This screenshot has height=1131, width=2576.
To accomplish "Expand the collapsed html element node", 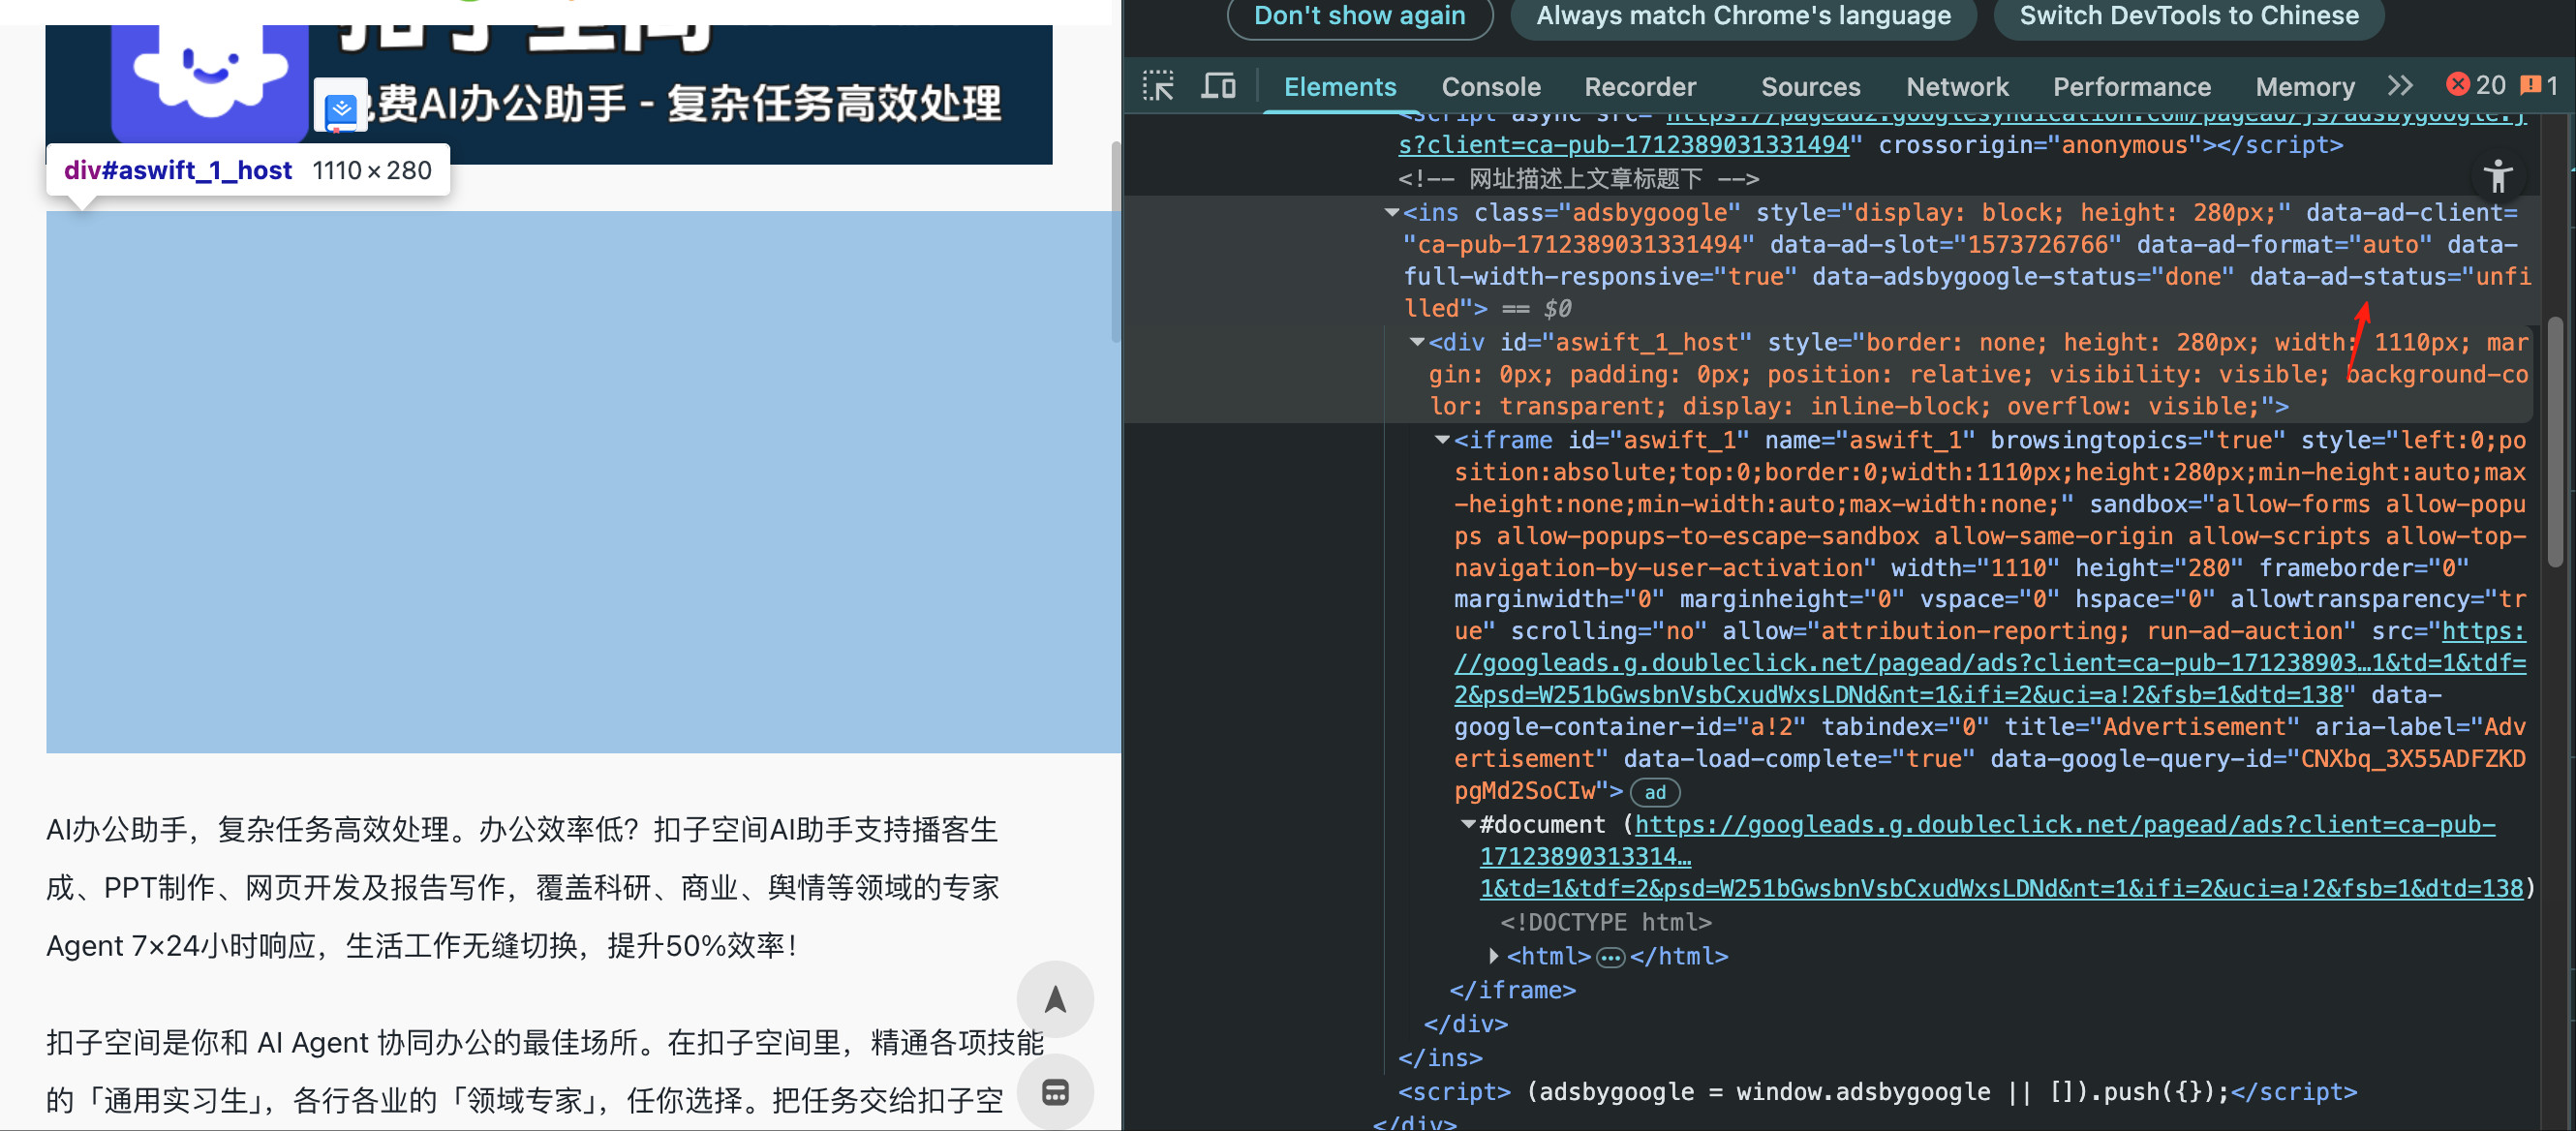I will click(x=1493, y=956).
